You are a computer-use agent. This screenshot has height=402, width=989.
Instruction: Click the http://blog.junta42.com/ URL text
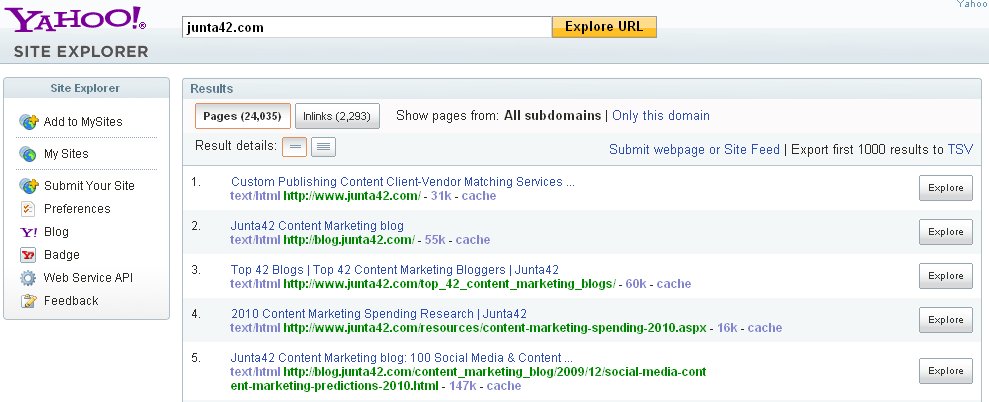(349, 240)
